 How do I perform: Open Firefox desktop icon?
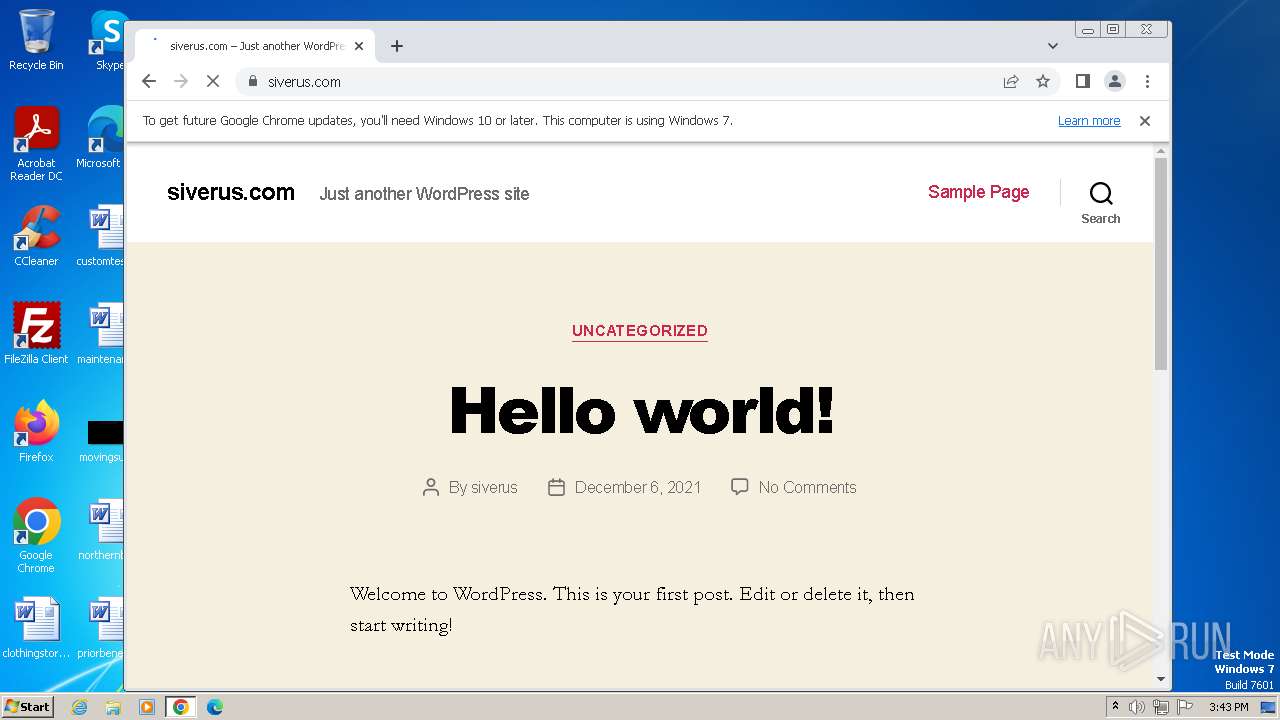pos(36,432)
